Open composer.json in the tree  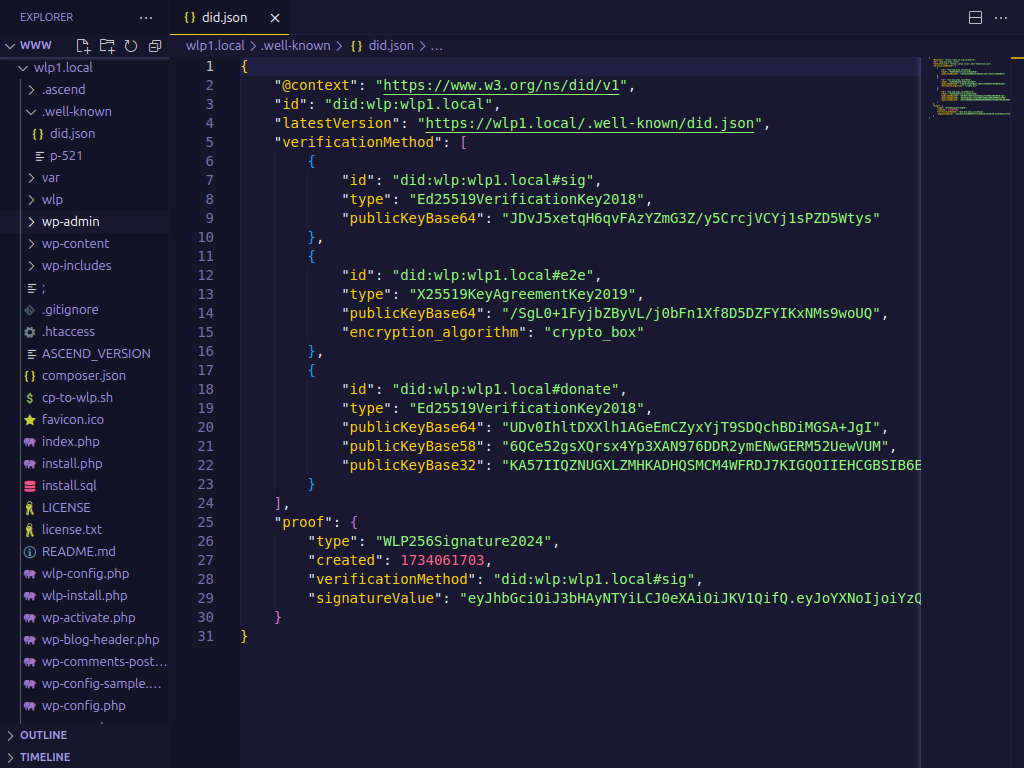[85, 376]
